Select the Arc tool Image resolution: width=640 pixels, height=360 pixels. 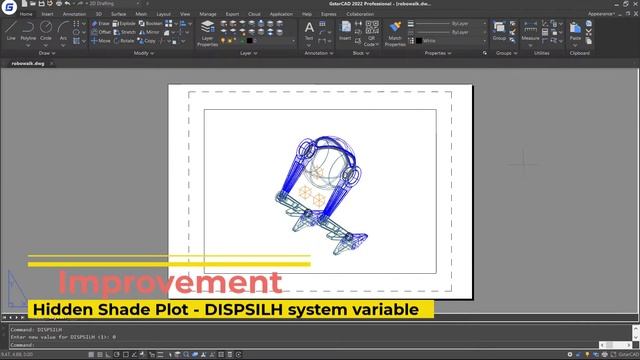pyautogui.click(x=63, y=31)
